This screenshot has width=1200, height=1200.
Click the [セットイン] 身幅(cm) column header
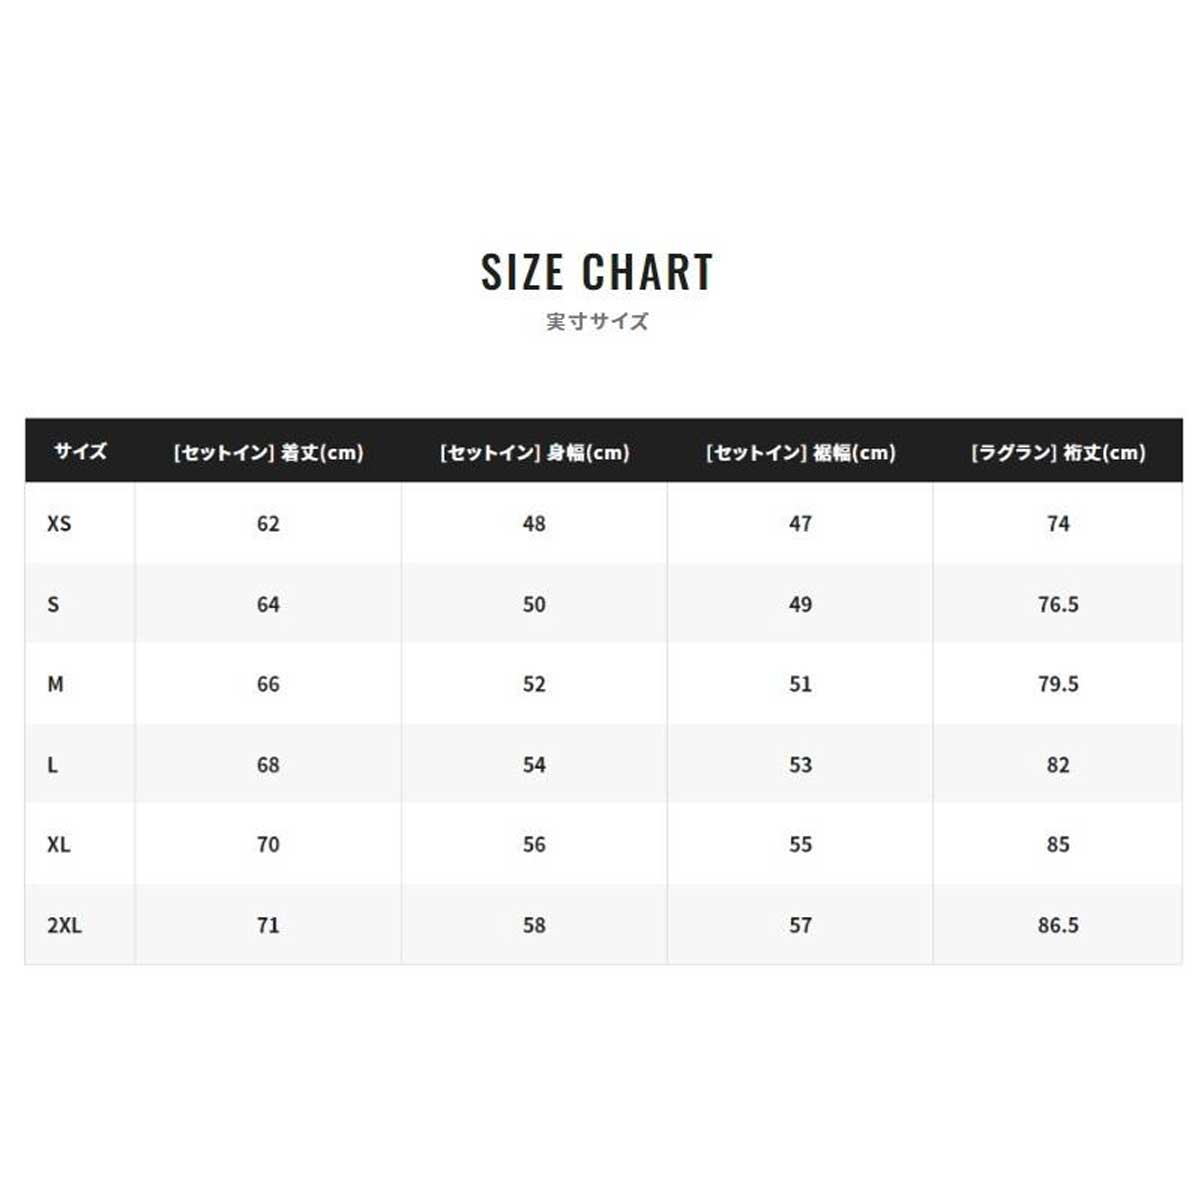coord(534,452)
